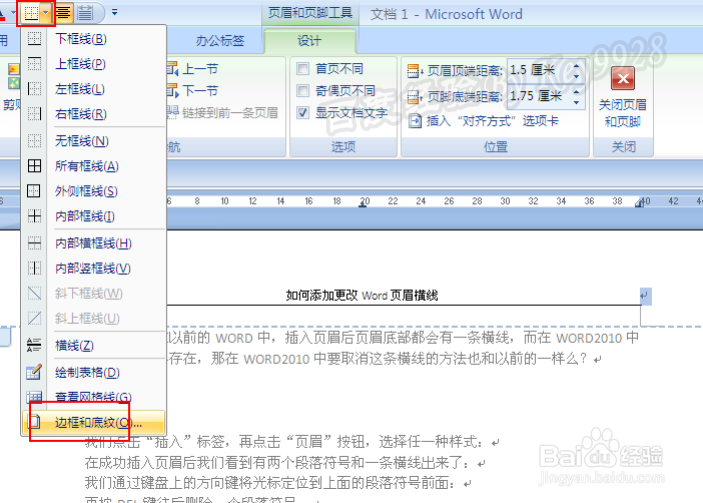Click the 页脚底端距离 value field 1.75 厘米
Screen dimensions: 703x503
(538, 96)
